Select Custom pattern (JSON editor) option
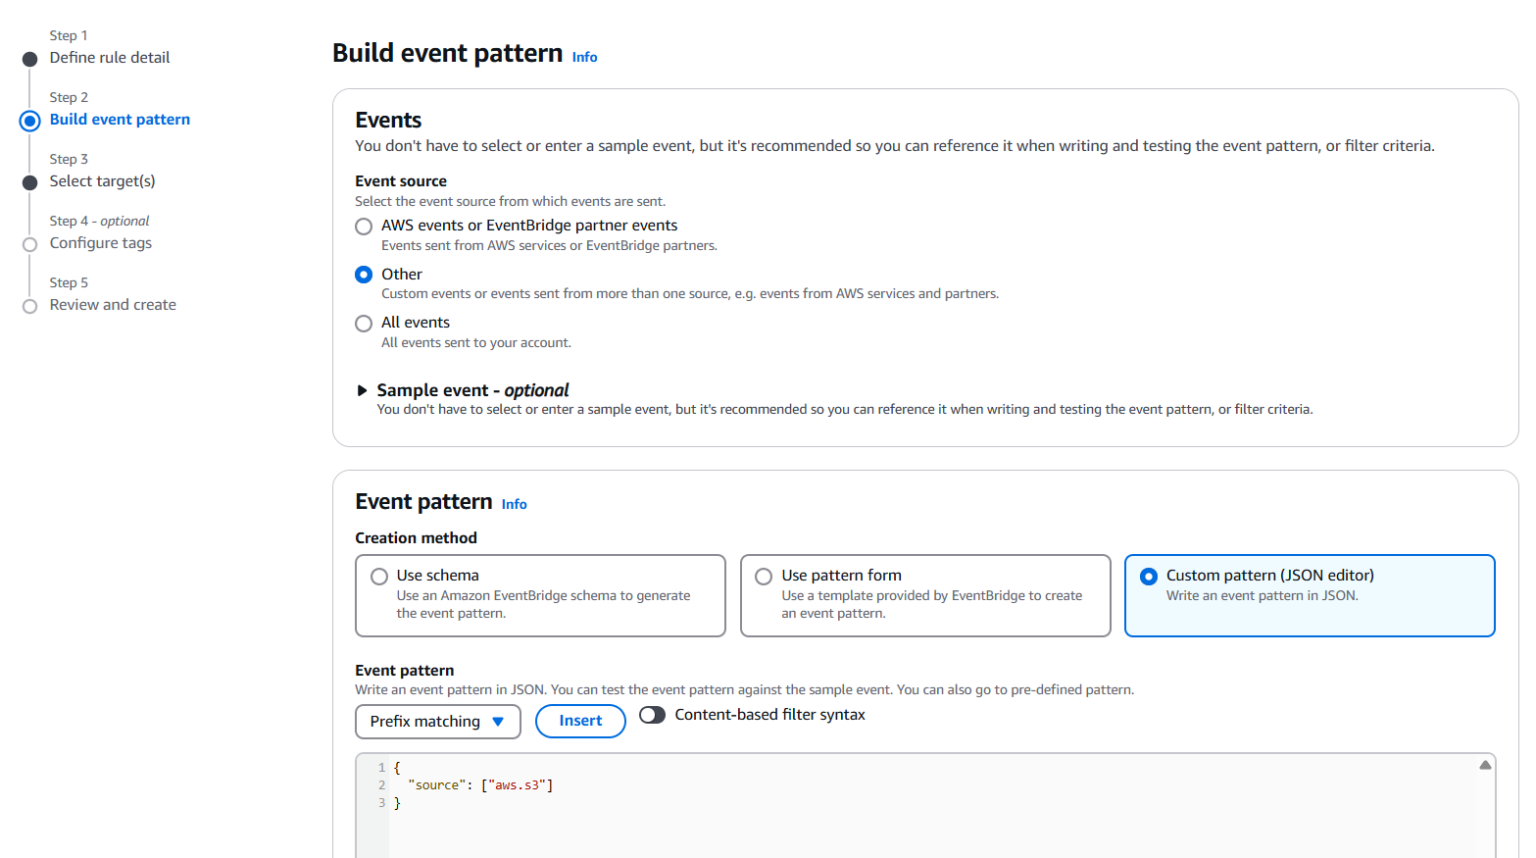1536x858 pixels. tap(1149, 577)
